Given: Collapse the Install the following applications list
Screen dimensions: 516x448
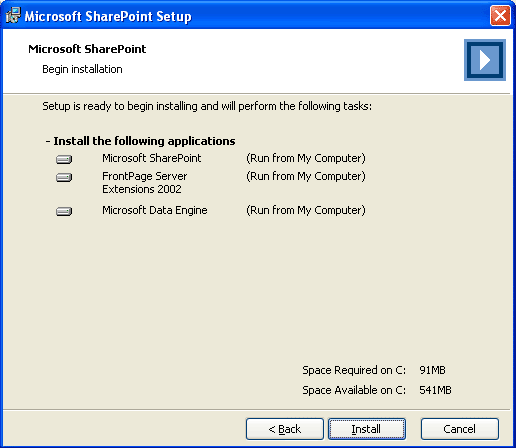Looking at the screenshot, I should [48, 141].
